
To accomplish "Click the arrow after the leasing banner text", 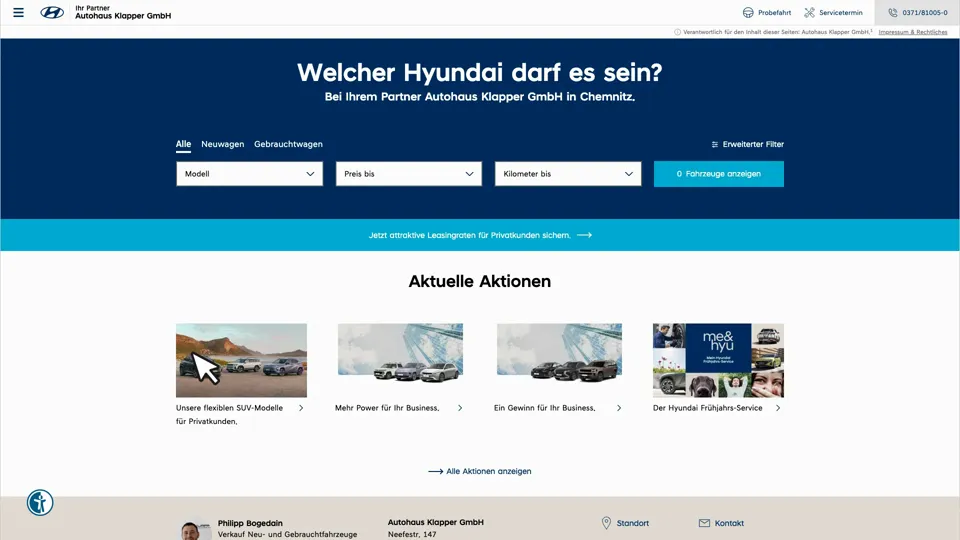I will [584, 235].
